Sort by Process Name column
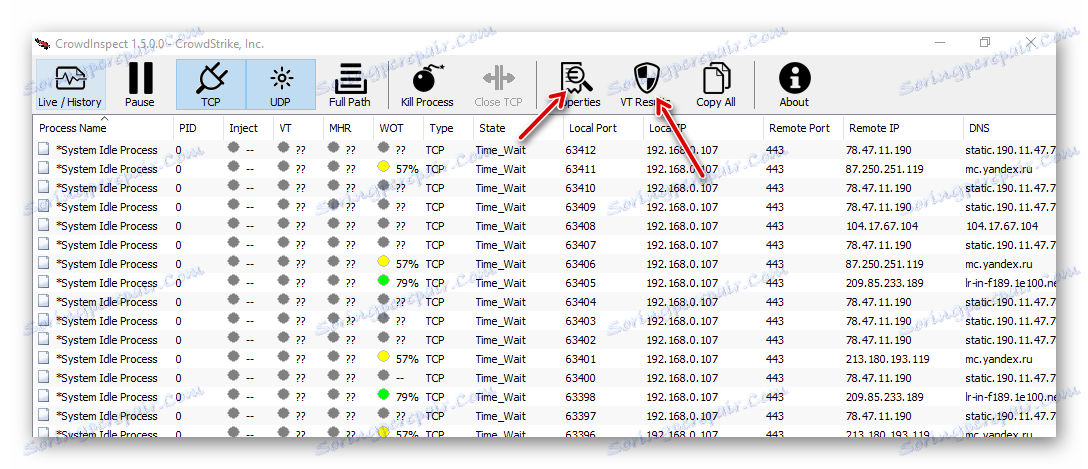Screen dimensions: 1088x469 pos(103,128)
